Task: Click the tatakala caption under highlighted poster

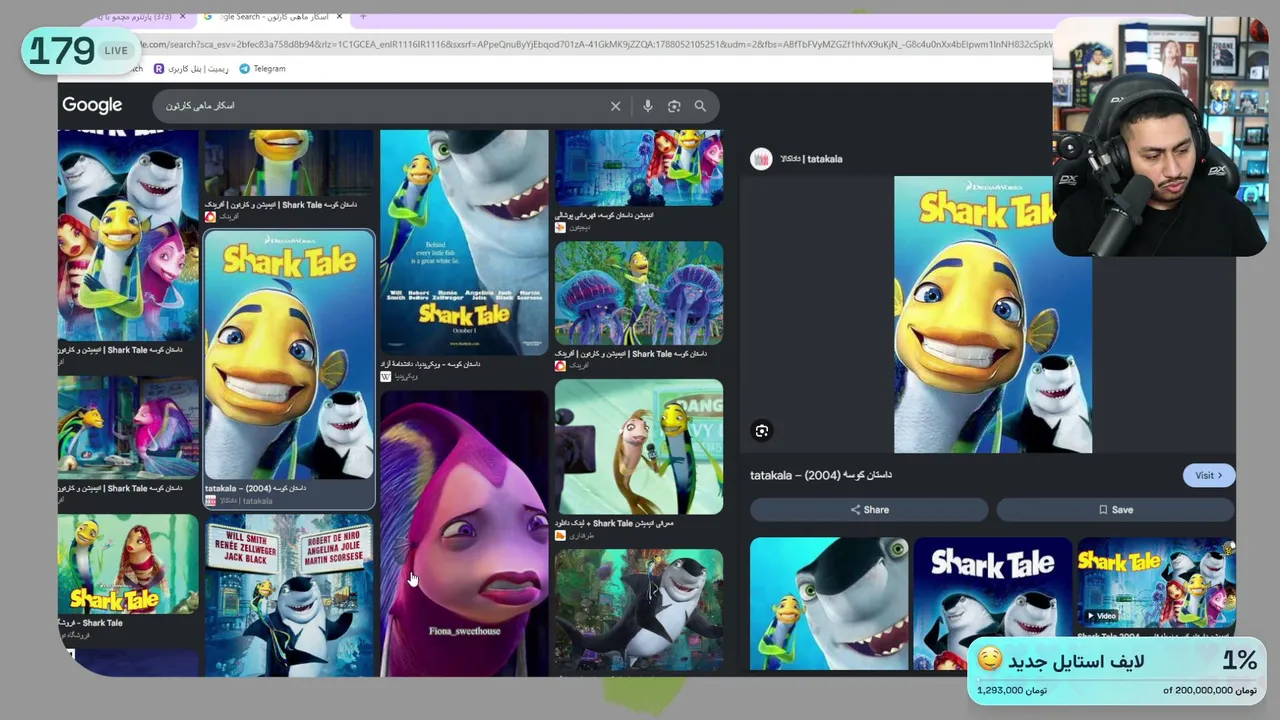Action: tap(256, 489)
